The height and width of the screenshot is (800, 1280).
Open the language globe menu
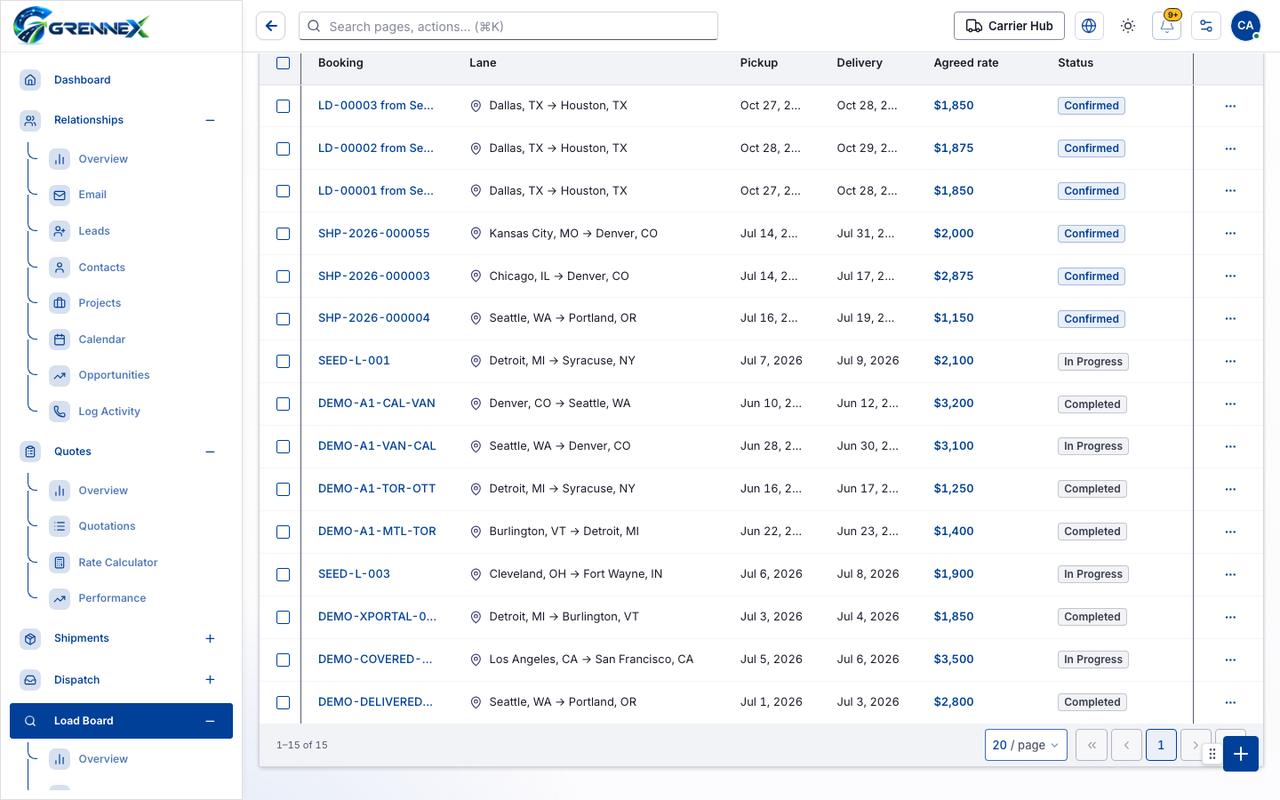1089,26
